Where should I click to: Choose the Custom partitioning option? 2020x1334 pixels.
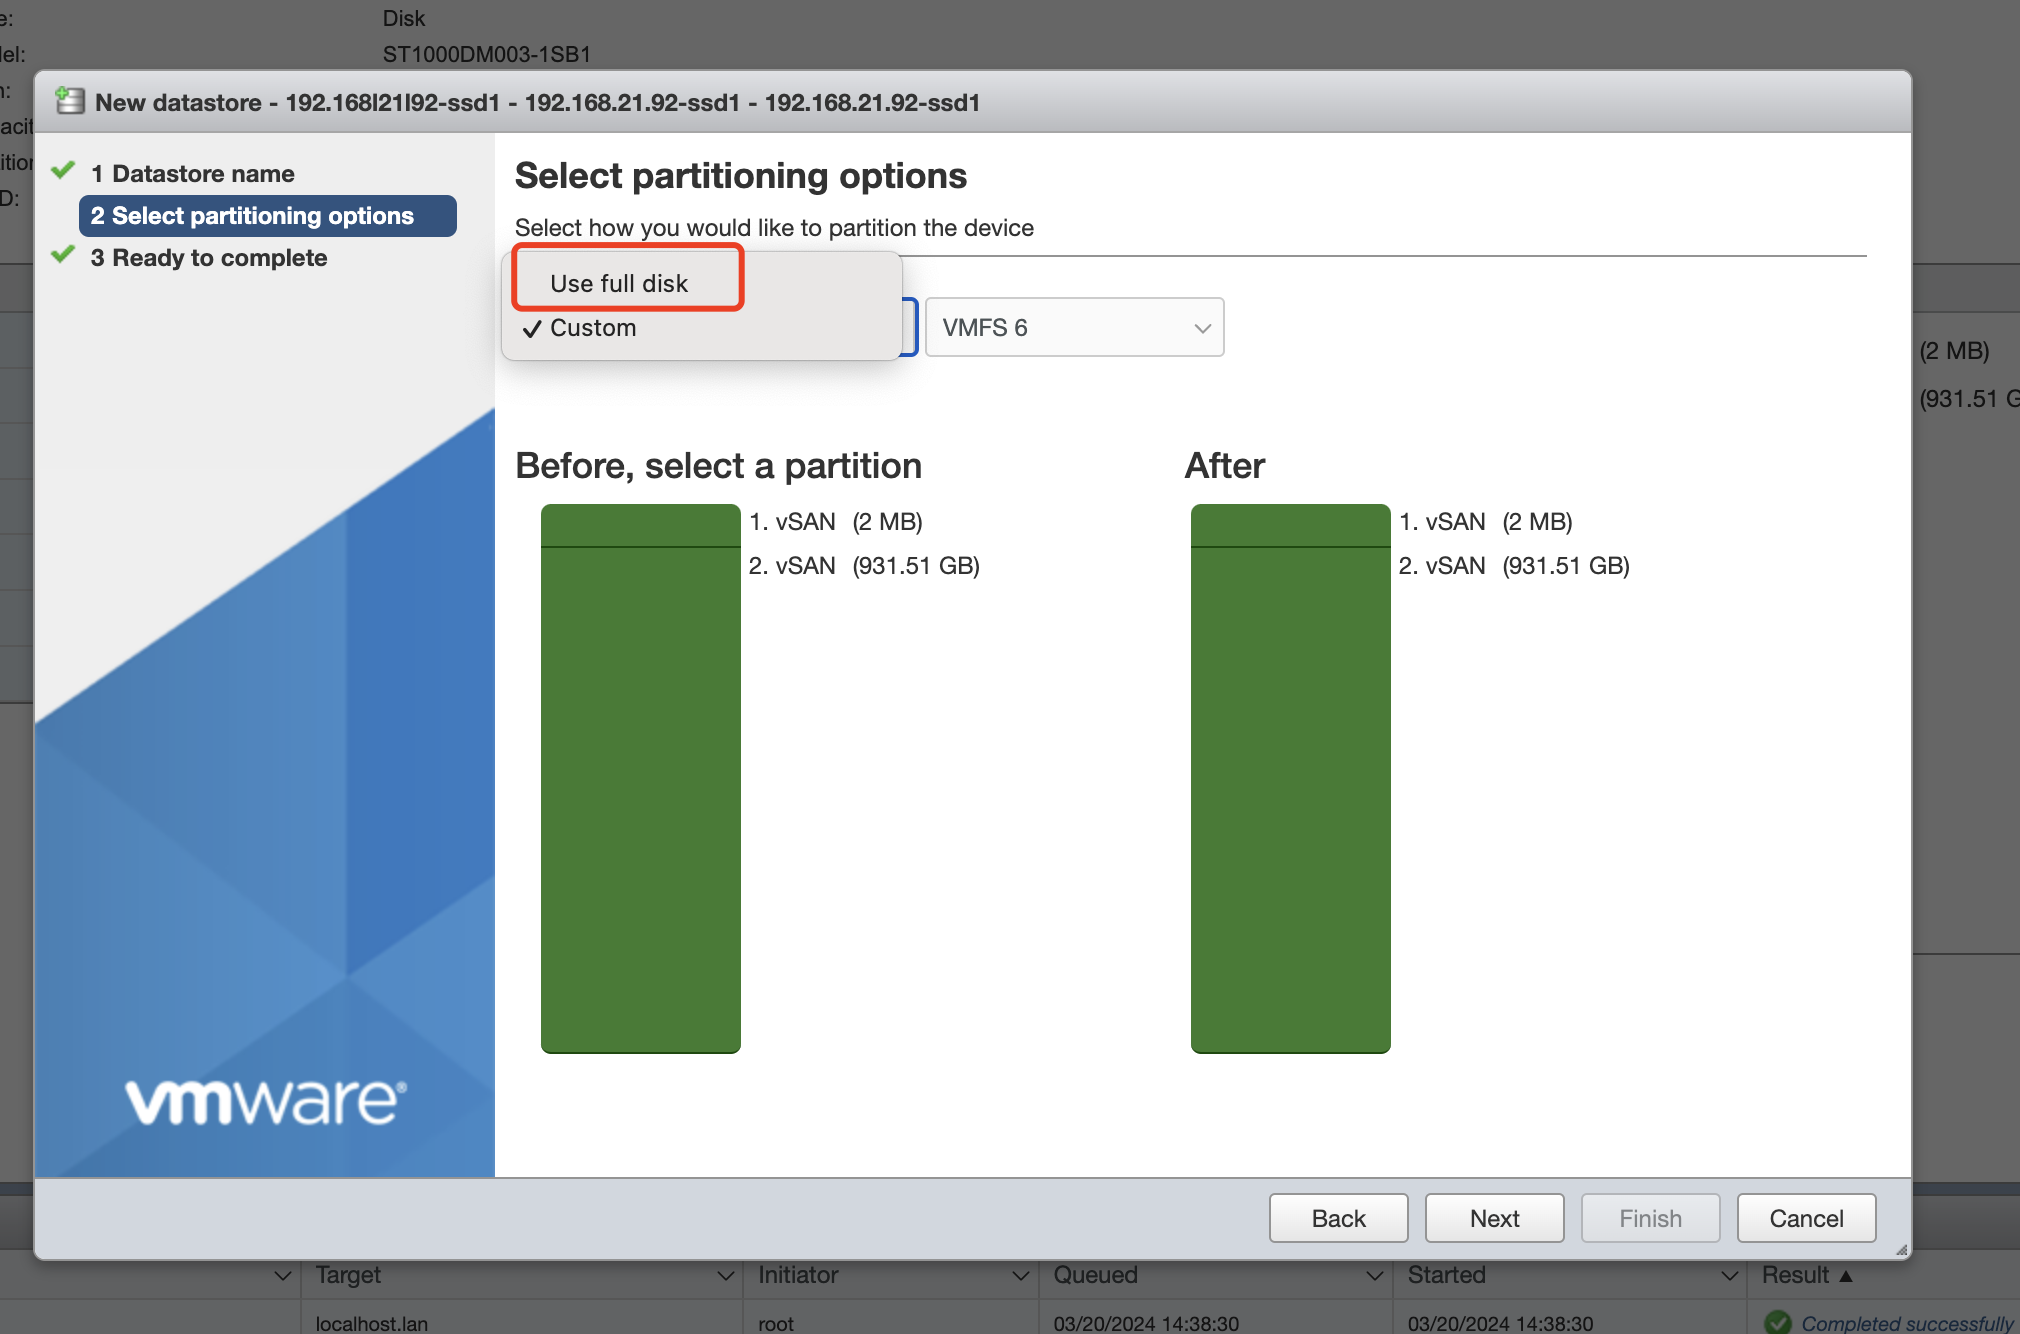(593, 328)
